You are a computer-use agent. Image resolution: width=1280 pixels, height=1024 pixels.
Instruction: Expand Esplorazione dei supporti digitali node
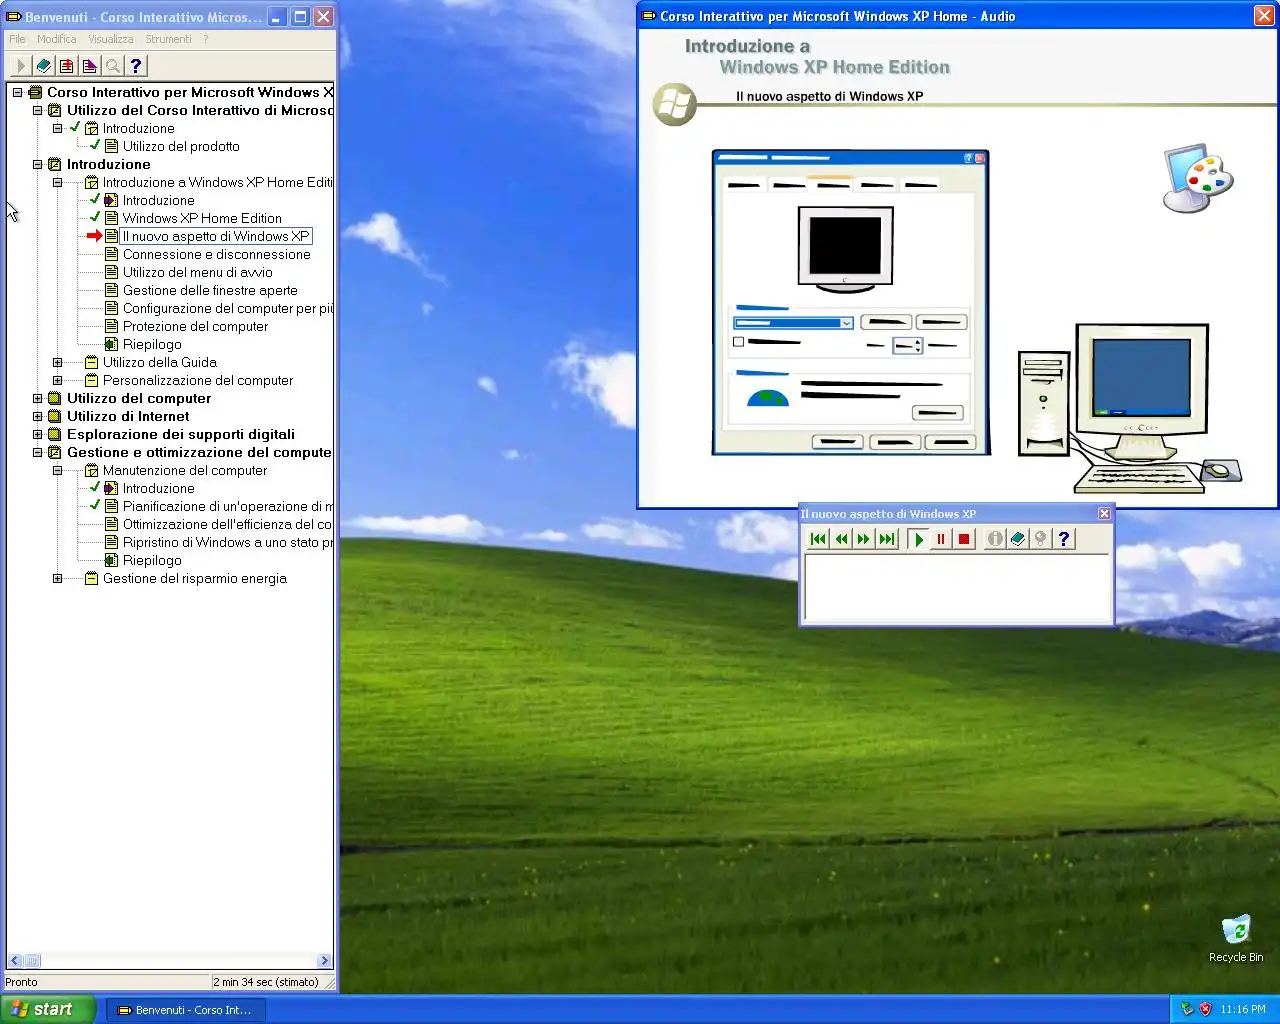click(x=37, y=434)
